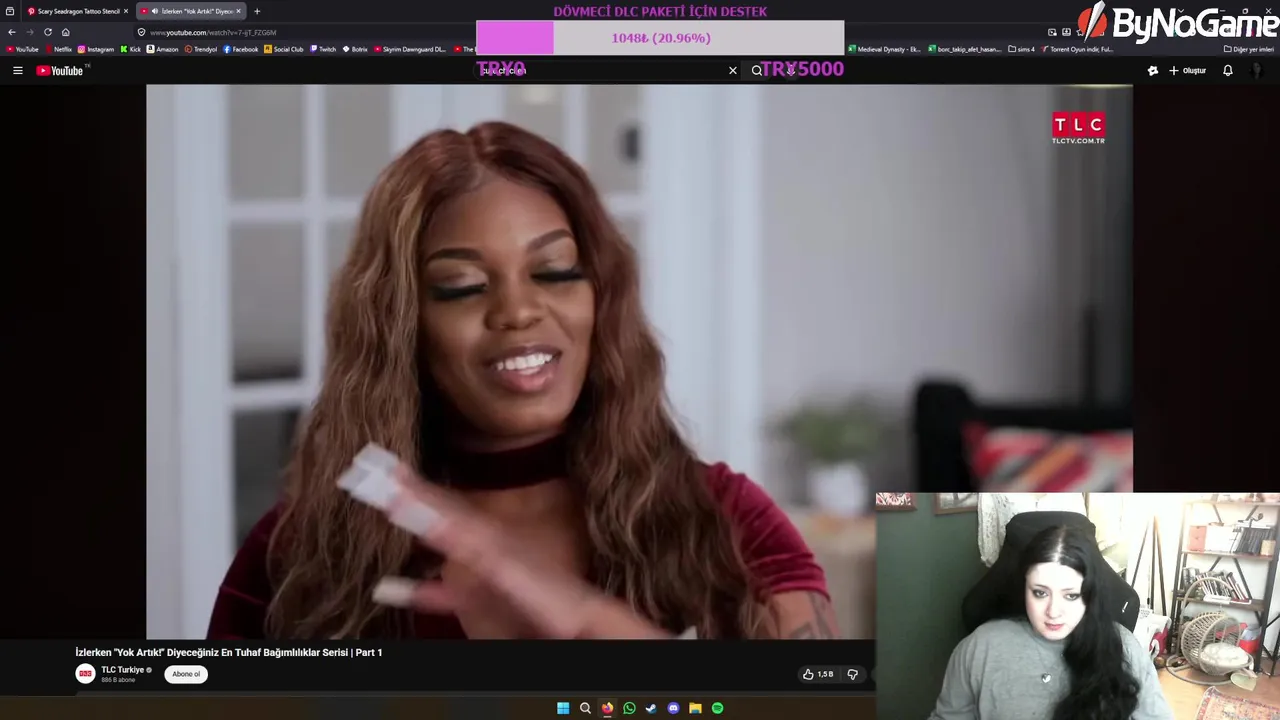
Task: Open WhatsApp from the taskbar
Action: [629, 708]
